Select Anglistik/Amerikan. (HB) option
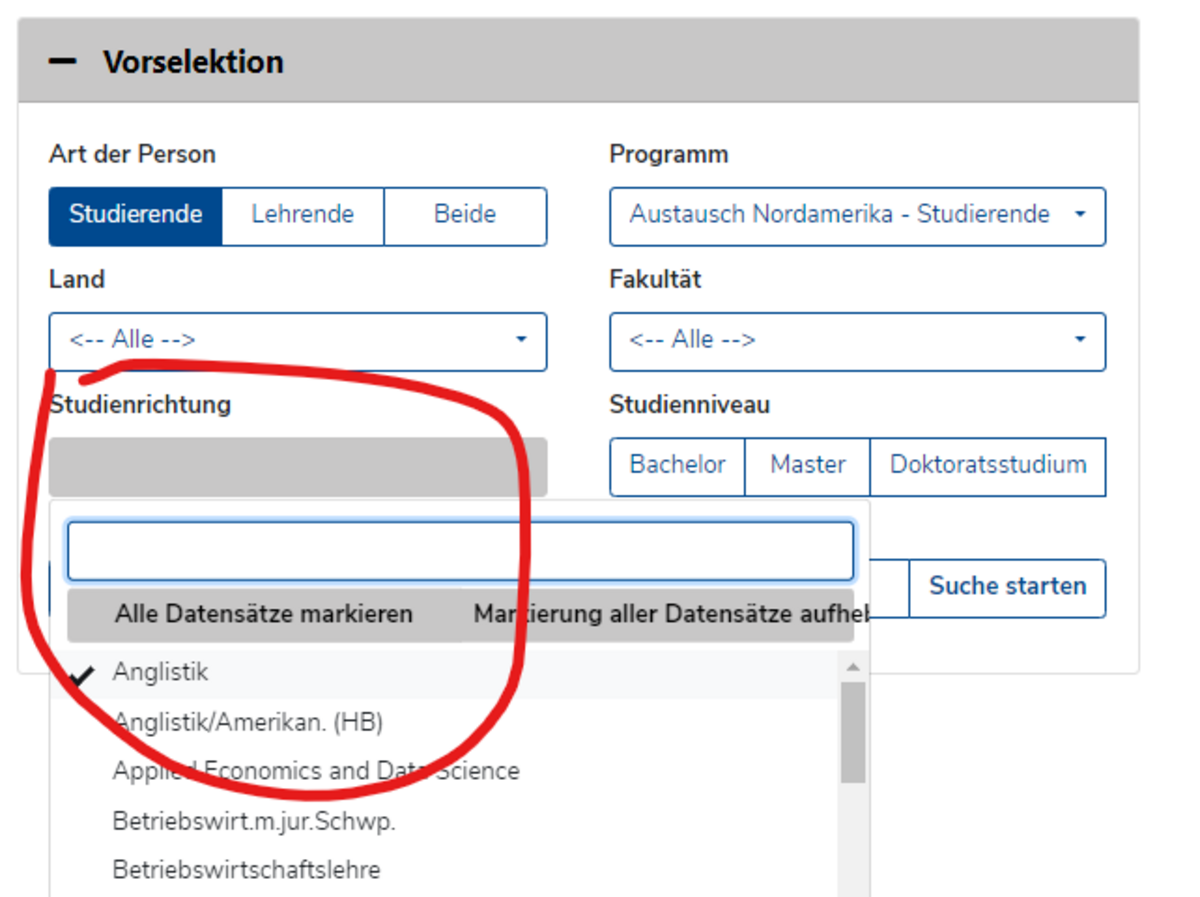The height and width of the screenshot is (897, 1200). coord(247,722)
